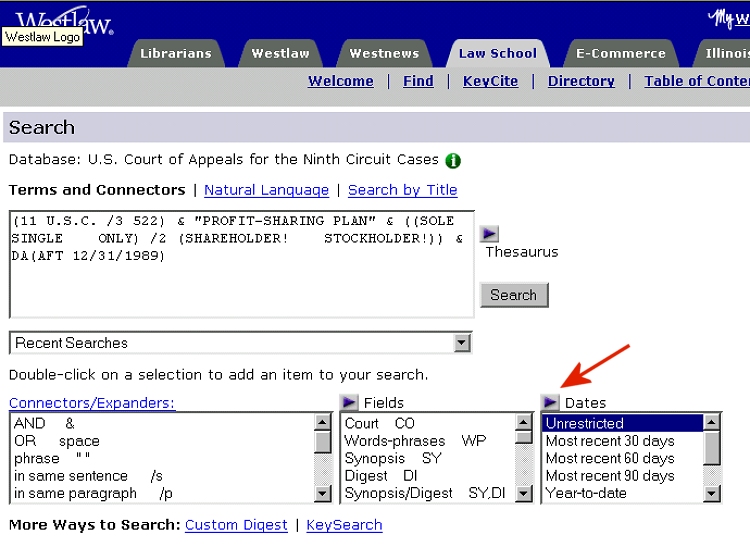Image resolution: width=750 pixels, height=547 pixels.
Task: Expand the Recent Searches dropdown
Action: [x=462, y=343]
